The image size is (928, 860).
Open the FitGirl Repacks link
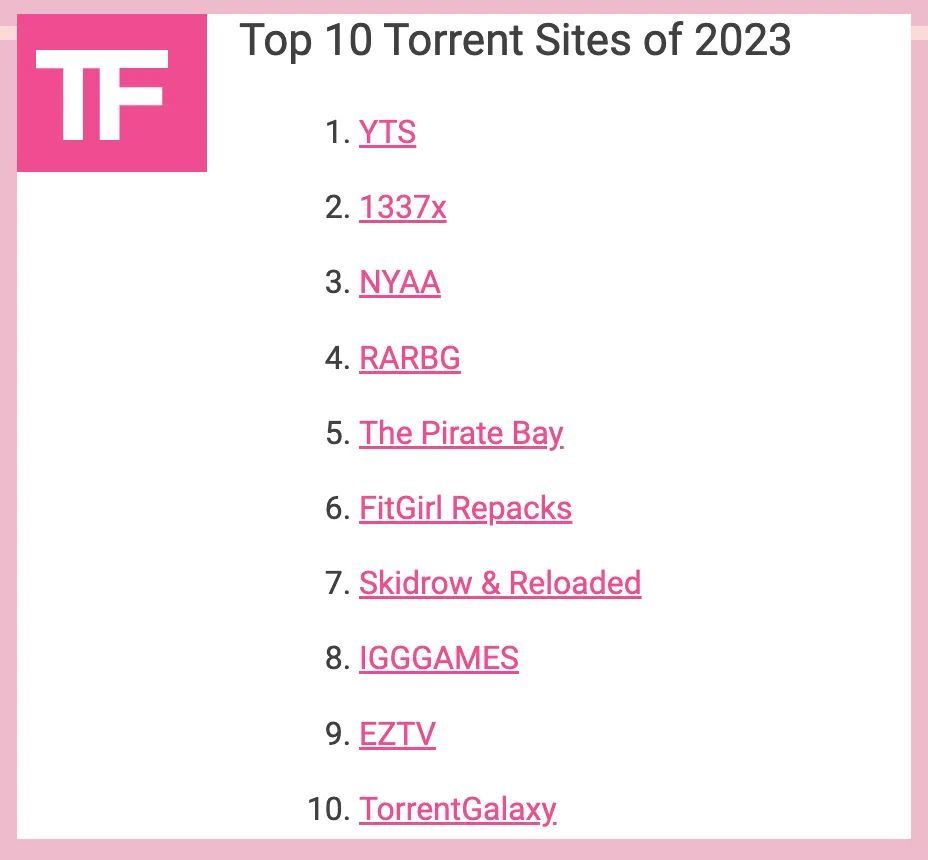point(465,508)
